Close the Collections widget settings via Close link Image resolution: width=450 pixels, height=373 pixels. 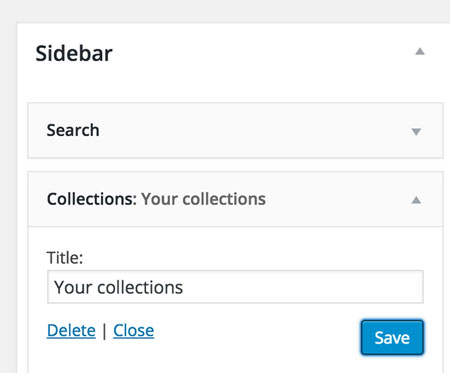[x=133, y=331]
